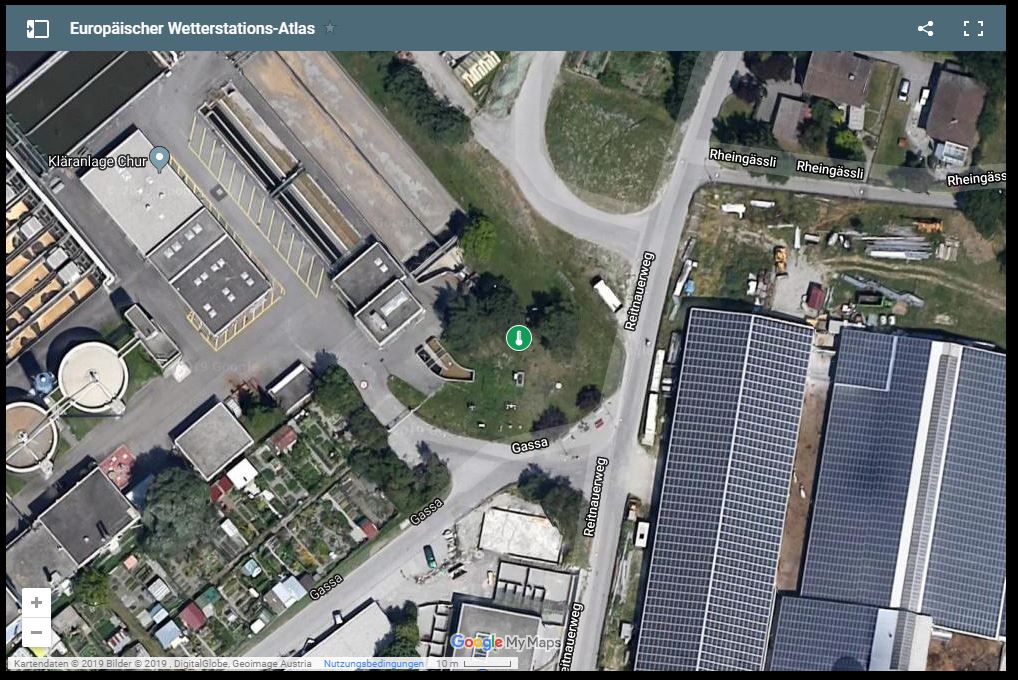
Task: Open the Google My Maps logo link
Action: point(505,642)
